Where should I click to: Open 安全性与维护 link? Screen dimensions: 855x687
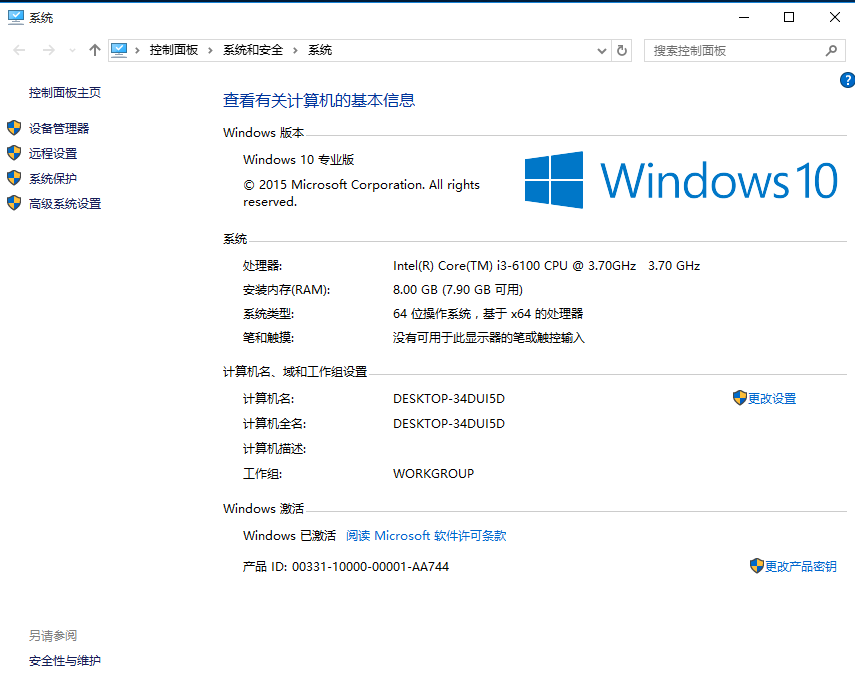pos(65,661)
